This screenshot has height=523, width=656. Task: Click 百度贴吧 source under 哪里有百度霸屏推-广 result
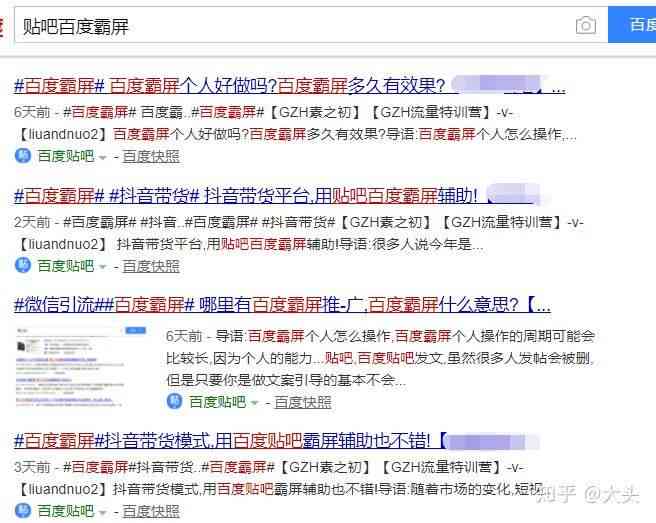217,402
